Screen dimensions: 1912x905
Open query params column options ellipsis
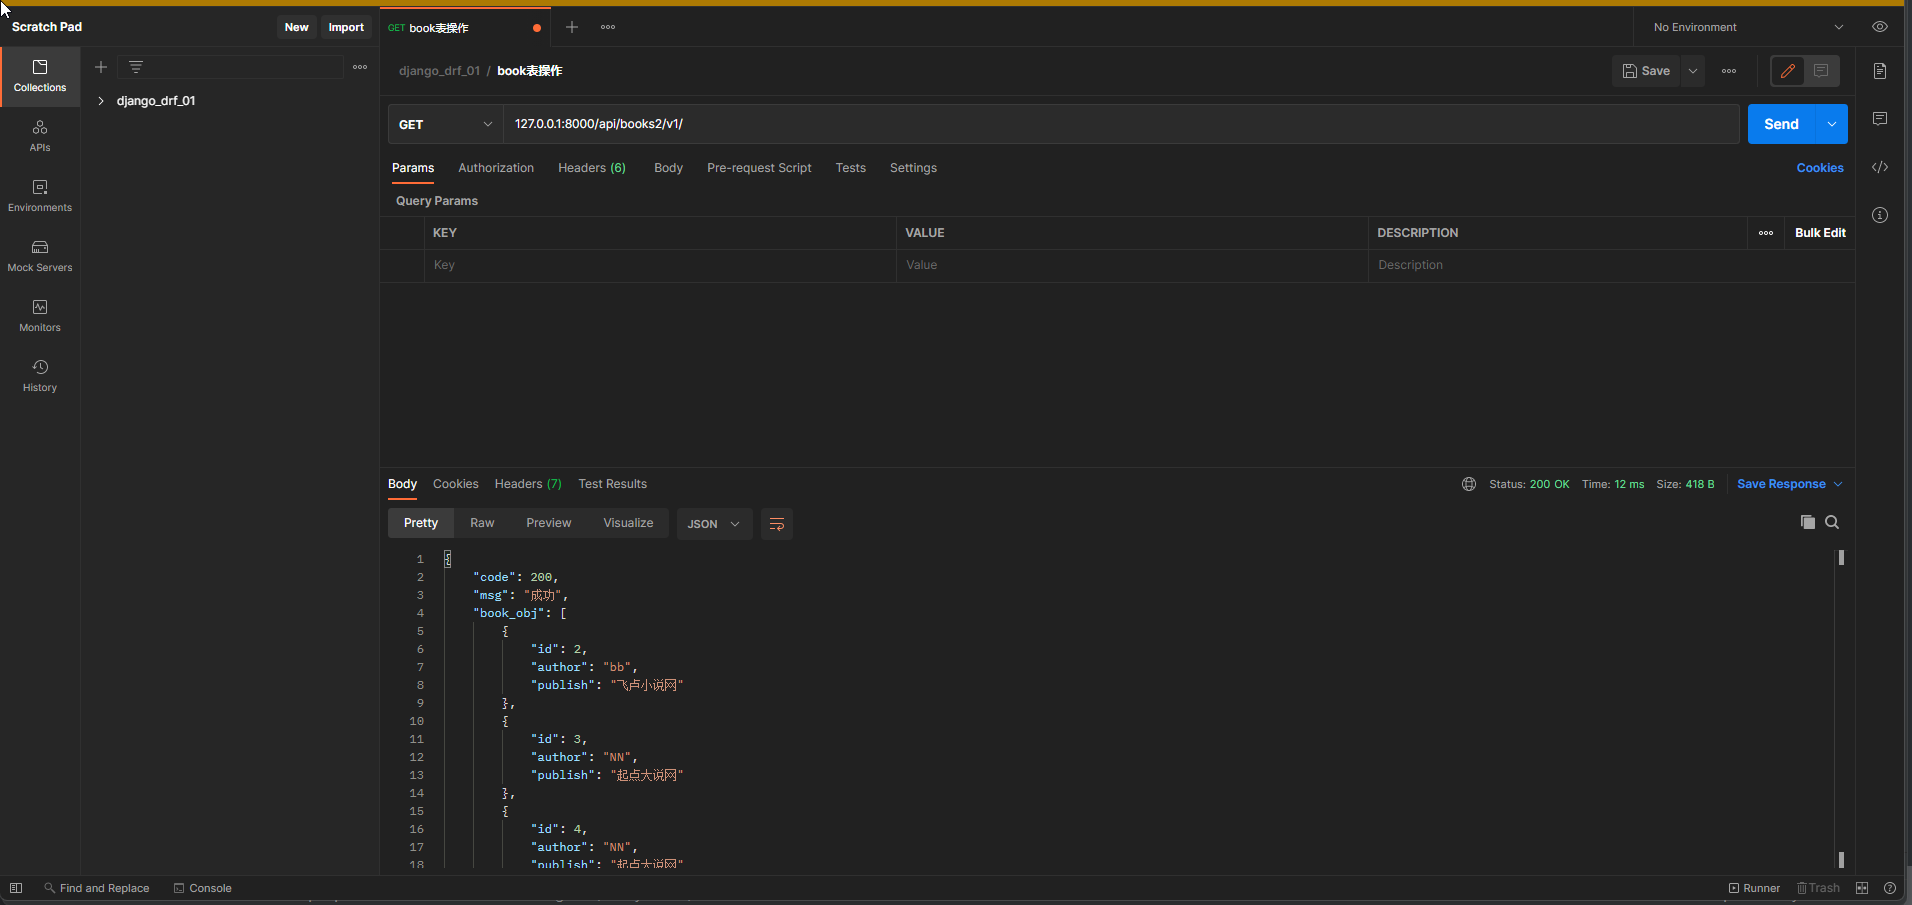[1766, 233]
